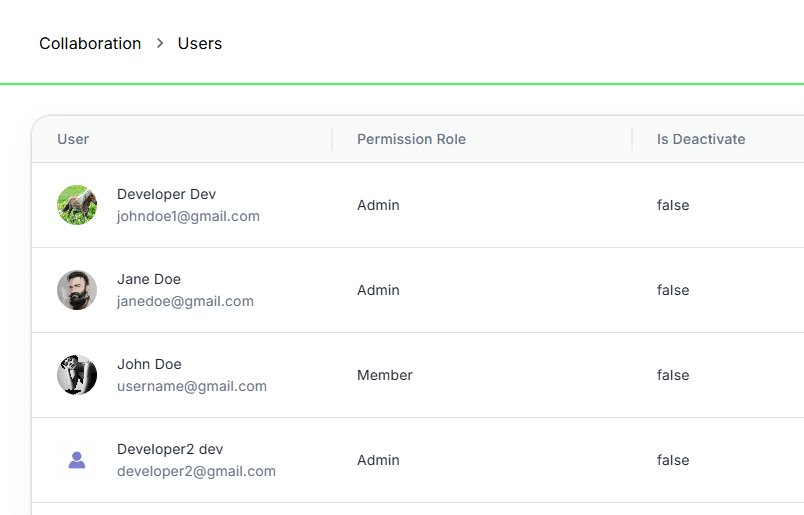This screenshot has width=804, height=515.
Task: Click the Collaboration breadcrumb link
Action: (90, 44)
